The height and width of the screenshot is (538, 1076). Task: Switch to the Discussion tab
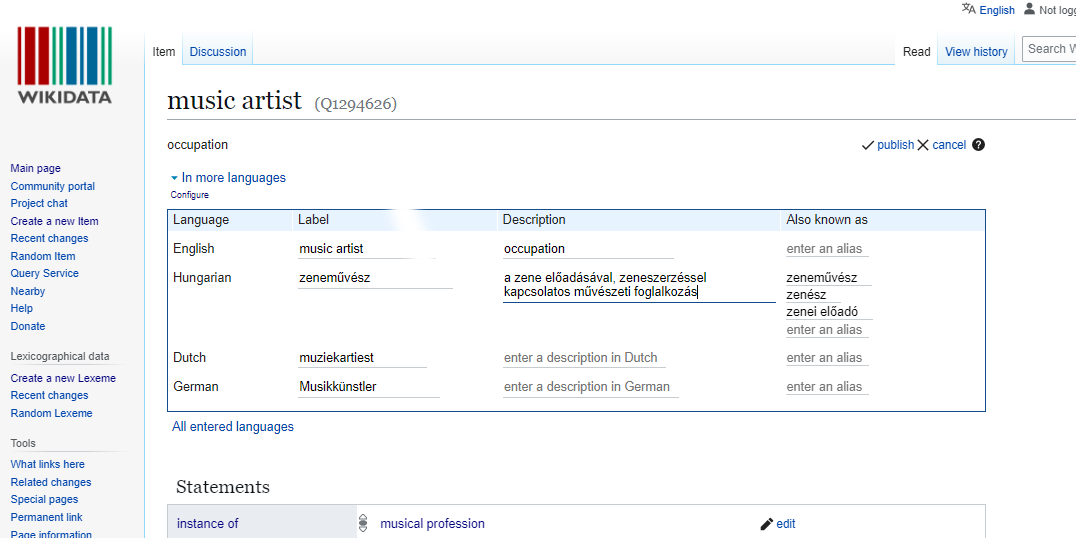[x=218, y=52]
